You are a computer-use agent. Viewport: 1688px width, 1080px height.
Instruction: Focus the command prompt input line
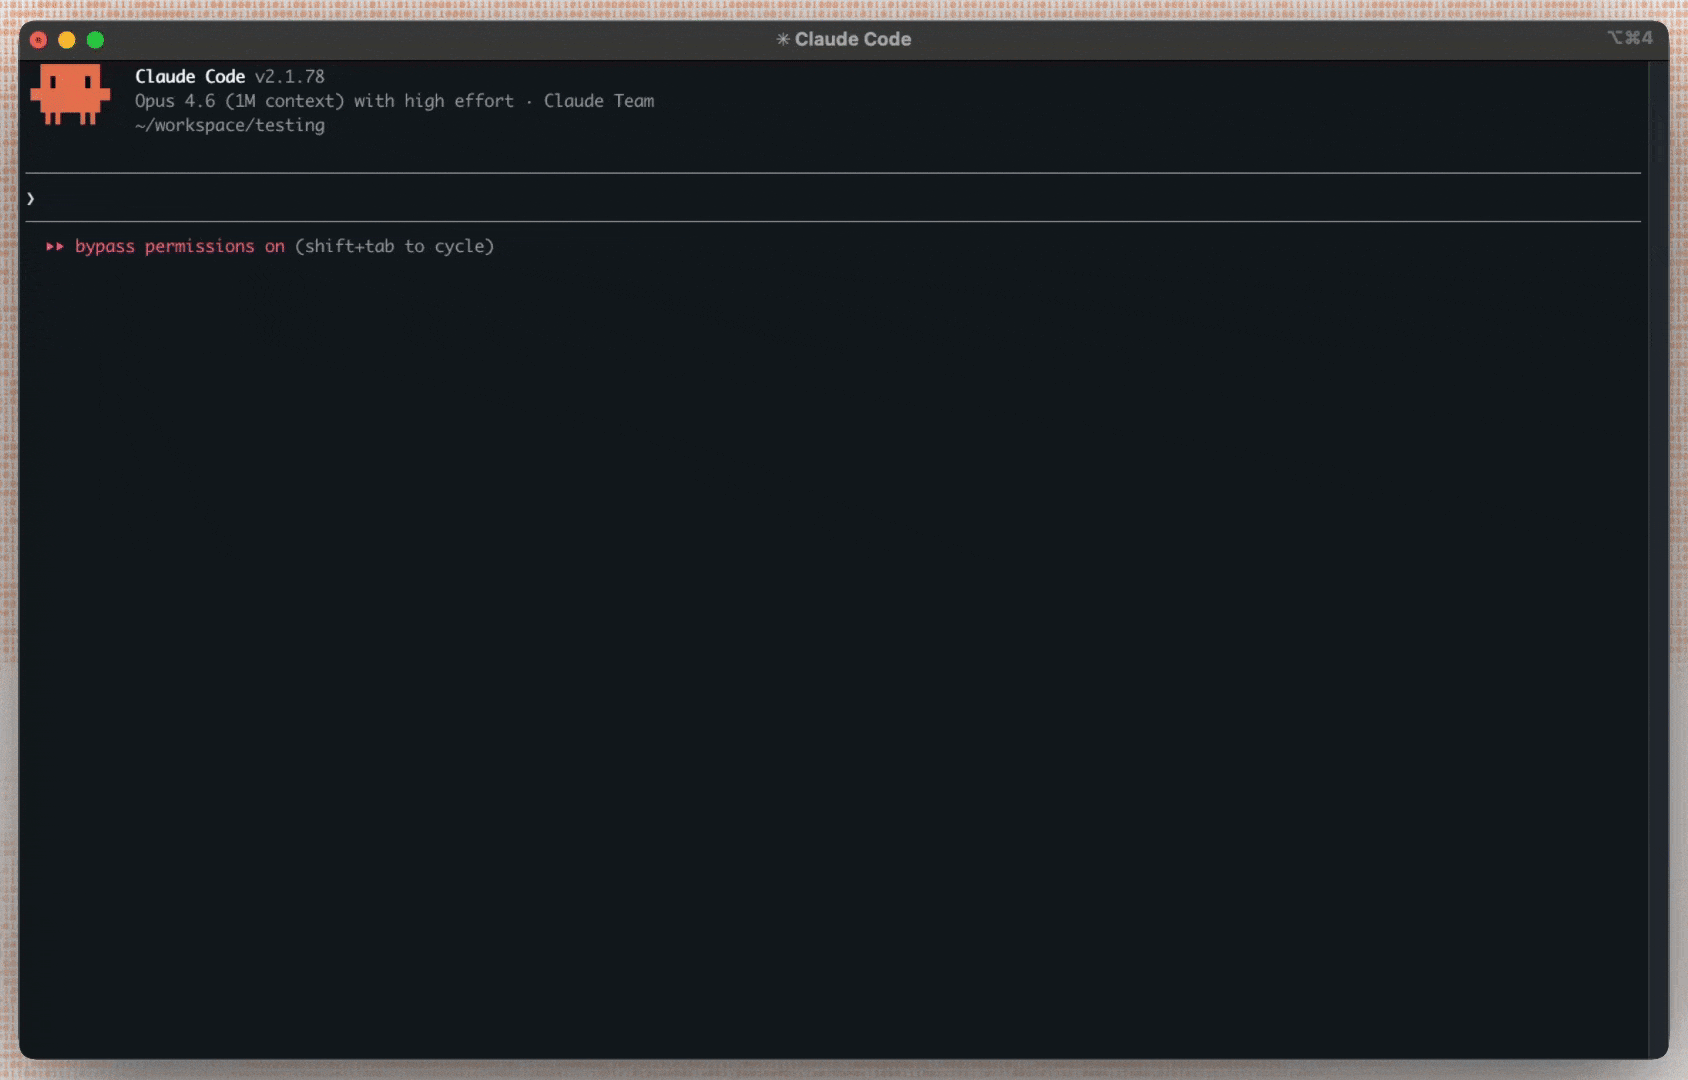click(x=800, y=198)
